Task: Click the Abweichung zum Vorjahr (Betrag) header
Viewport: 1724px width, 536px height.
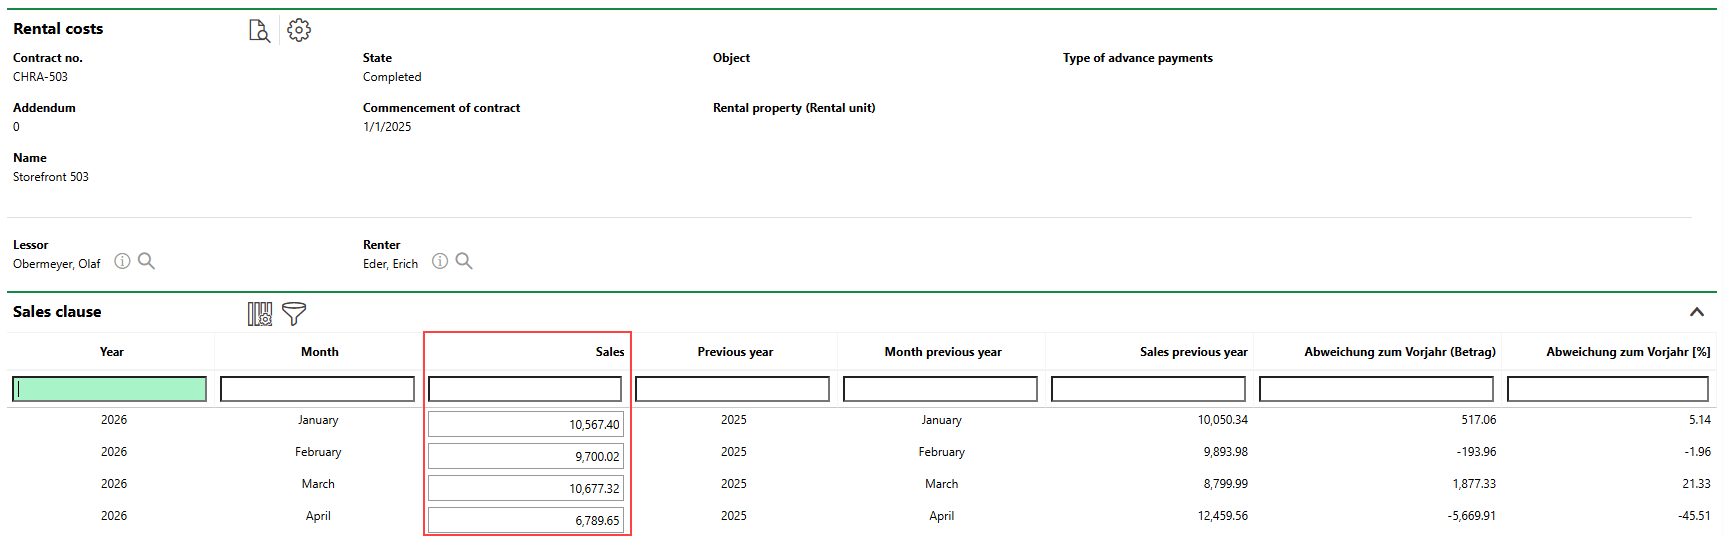Action: [x=1399, y=352]
